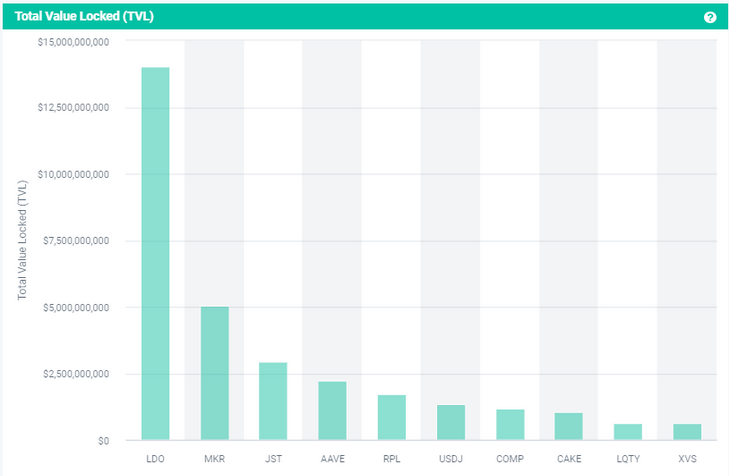Screen dimensions: 729x476
Task: Click the LDO bar in the chart
Action: click(155, 254)
